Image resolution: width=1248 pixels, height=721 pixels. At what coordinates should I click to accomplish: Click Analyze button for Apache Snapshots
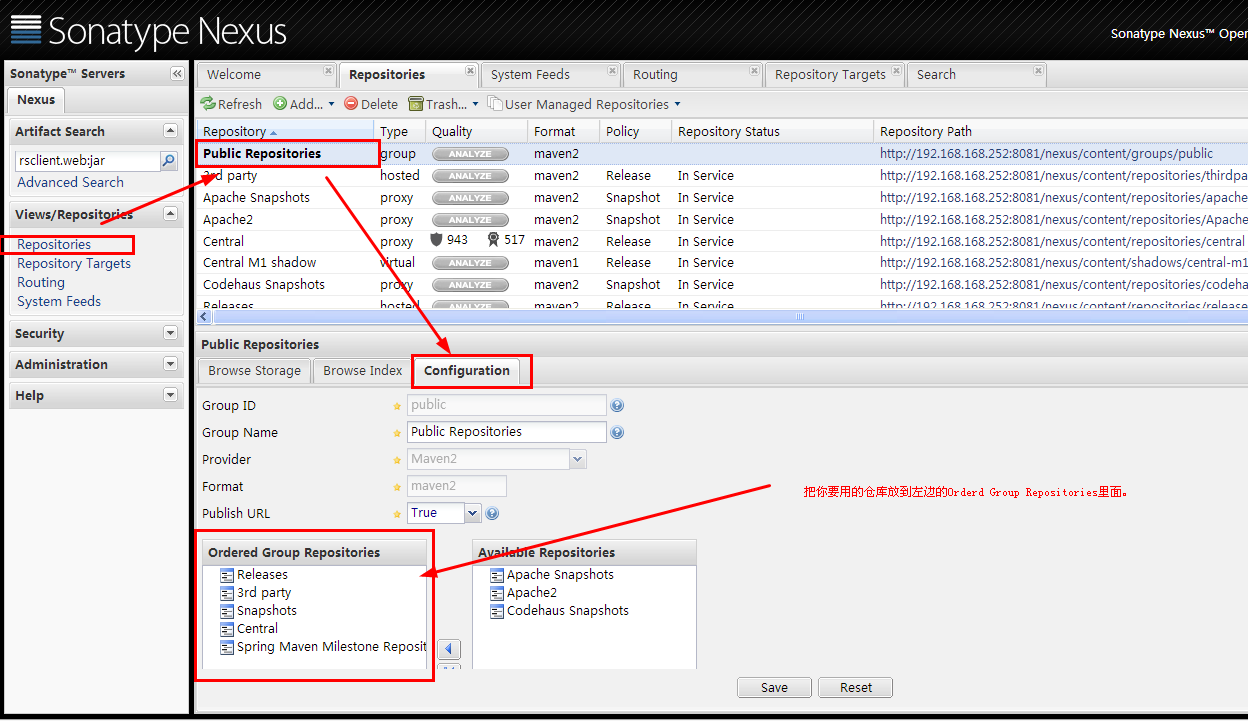coord(470,198)
